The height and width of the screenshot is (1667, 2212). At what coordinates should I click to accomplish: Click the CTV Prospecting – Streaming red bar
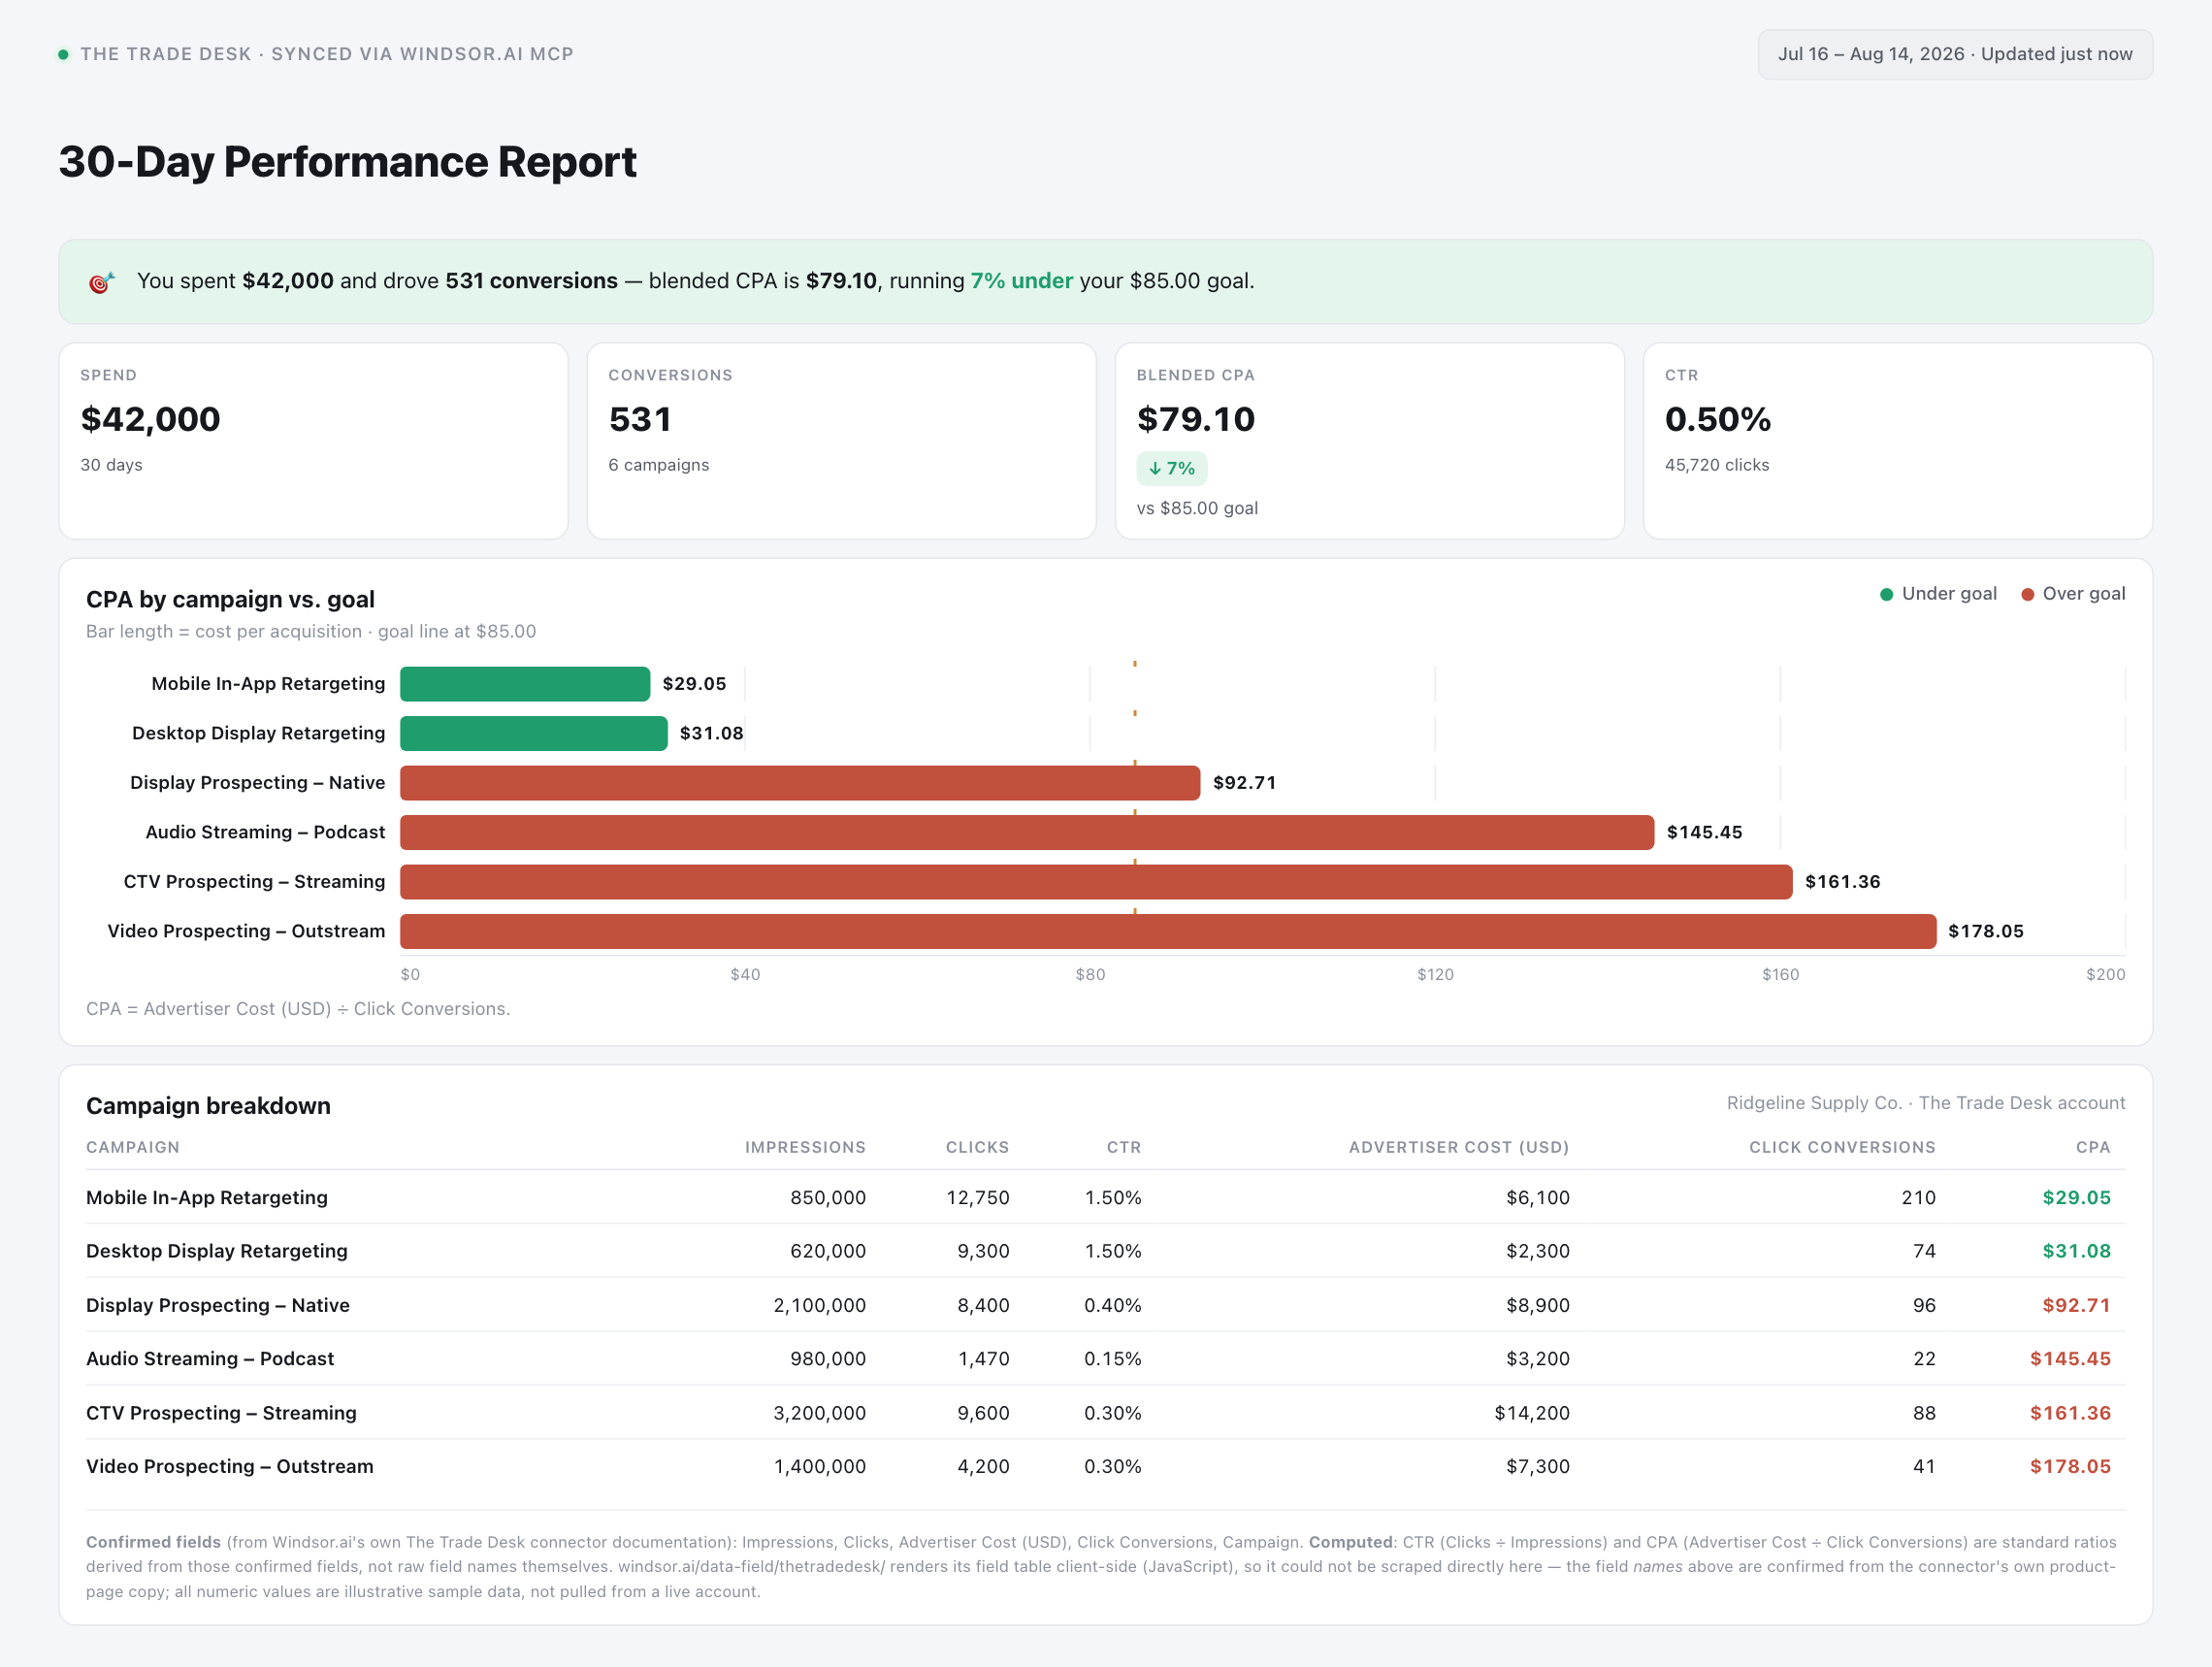(1096, 882)
